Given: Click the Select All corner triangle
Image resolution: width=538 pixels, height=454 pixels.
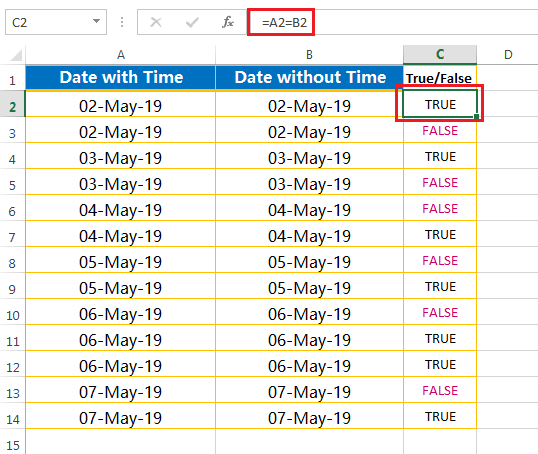Looking at the screenshot, I should click(16, 55).
